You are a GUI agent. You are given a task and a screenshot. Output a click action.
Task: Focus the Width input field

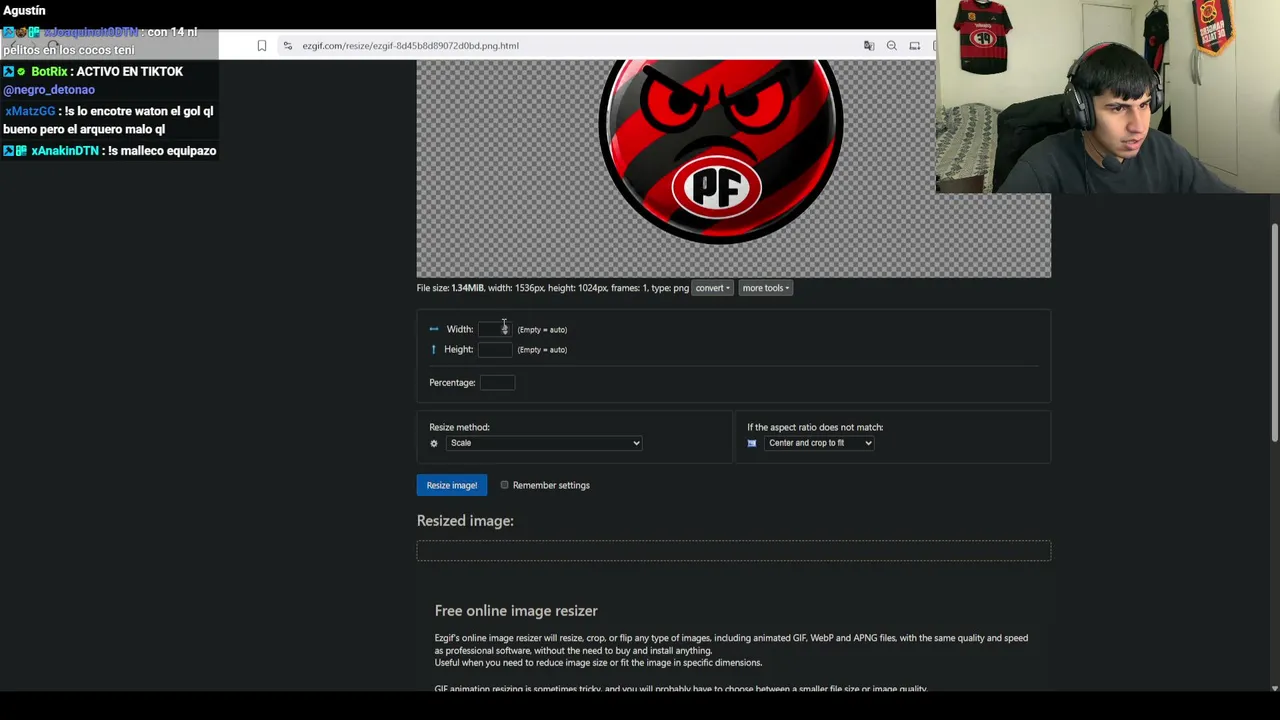495,329
